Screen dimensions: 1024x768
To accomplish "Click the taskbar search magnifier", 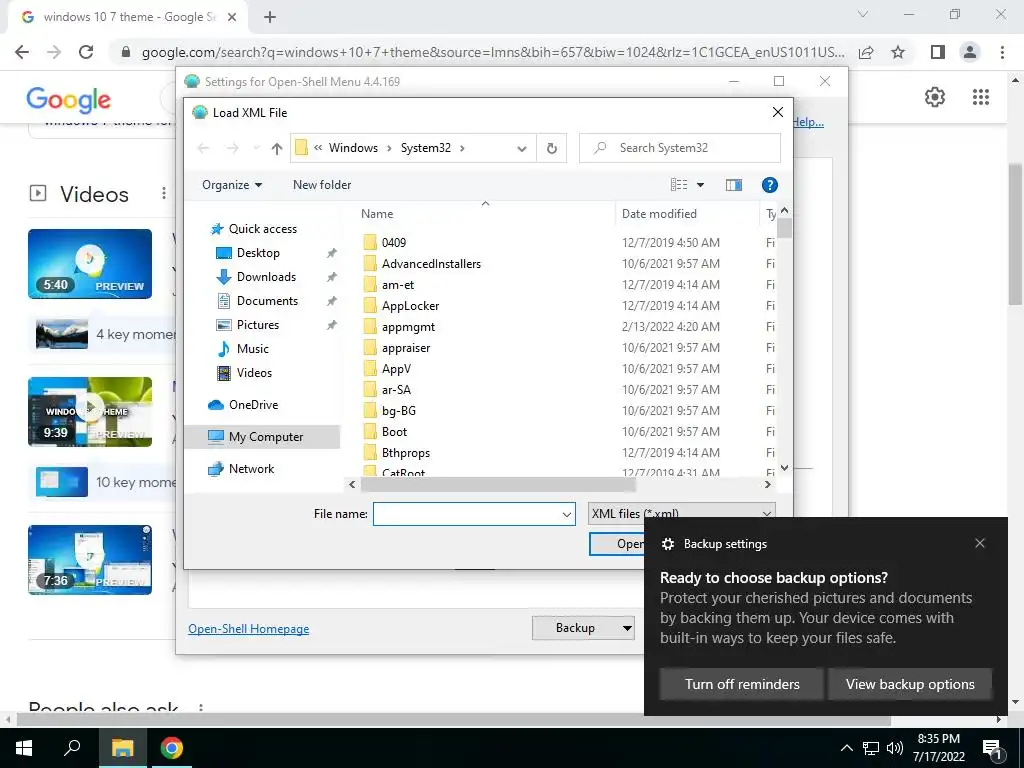I will (x=72, y=748).
